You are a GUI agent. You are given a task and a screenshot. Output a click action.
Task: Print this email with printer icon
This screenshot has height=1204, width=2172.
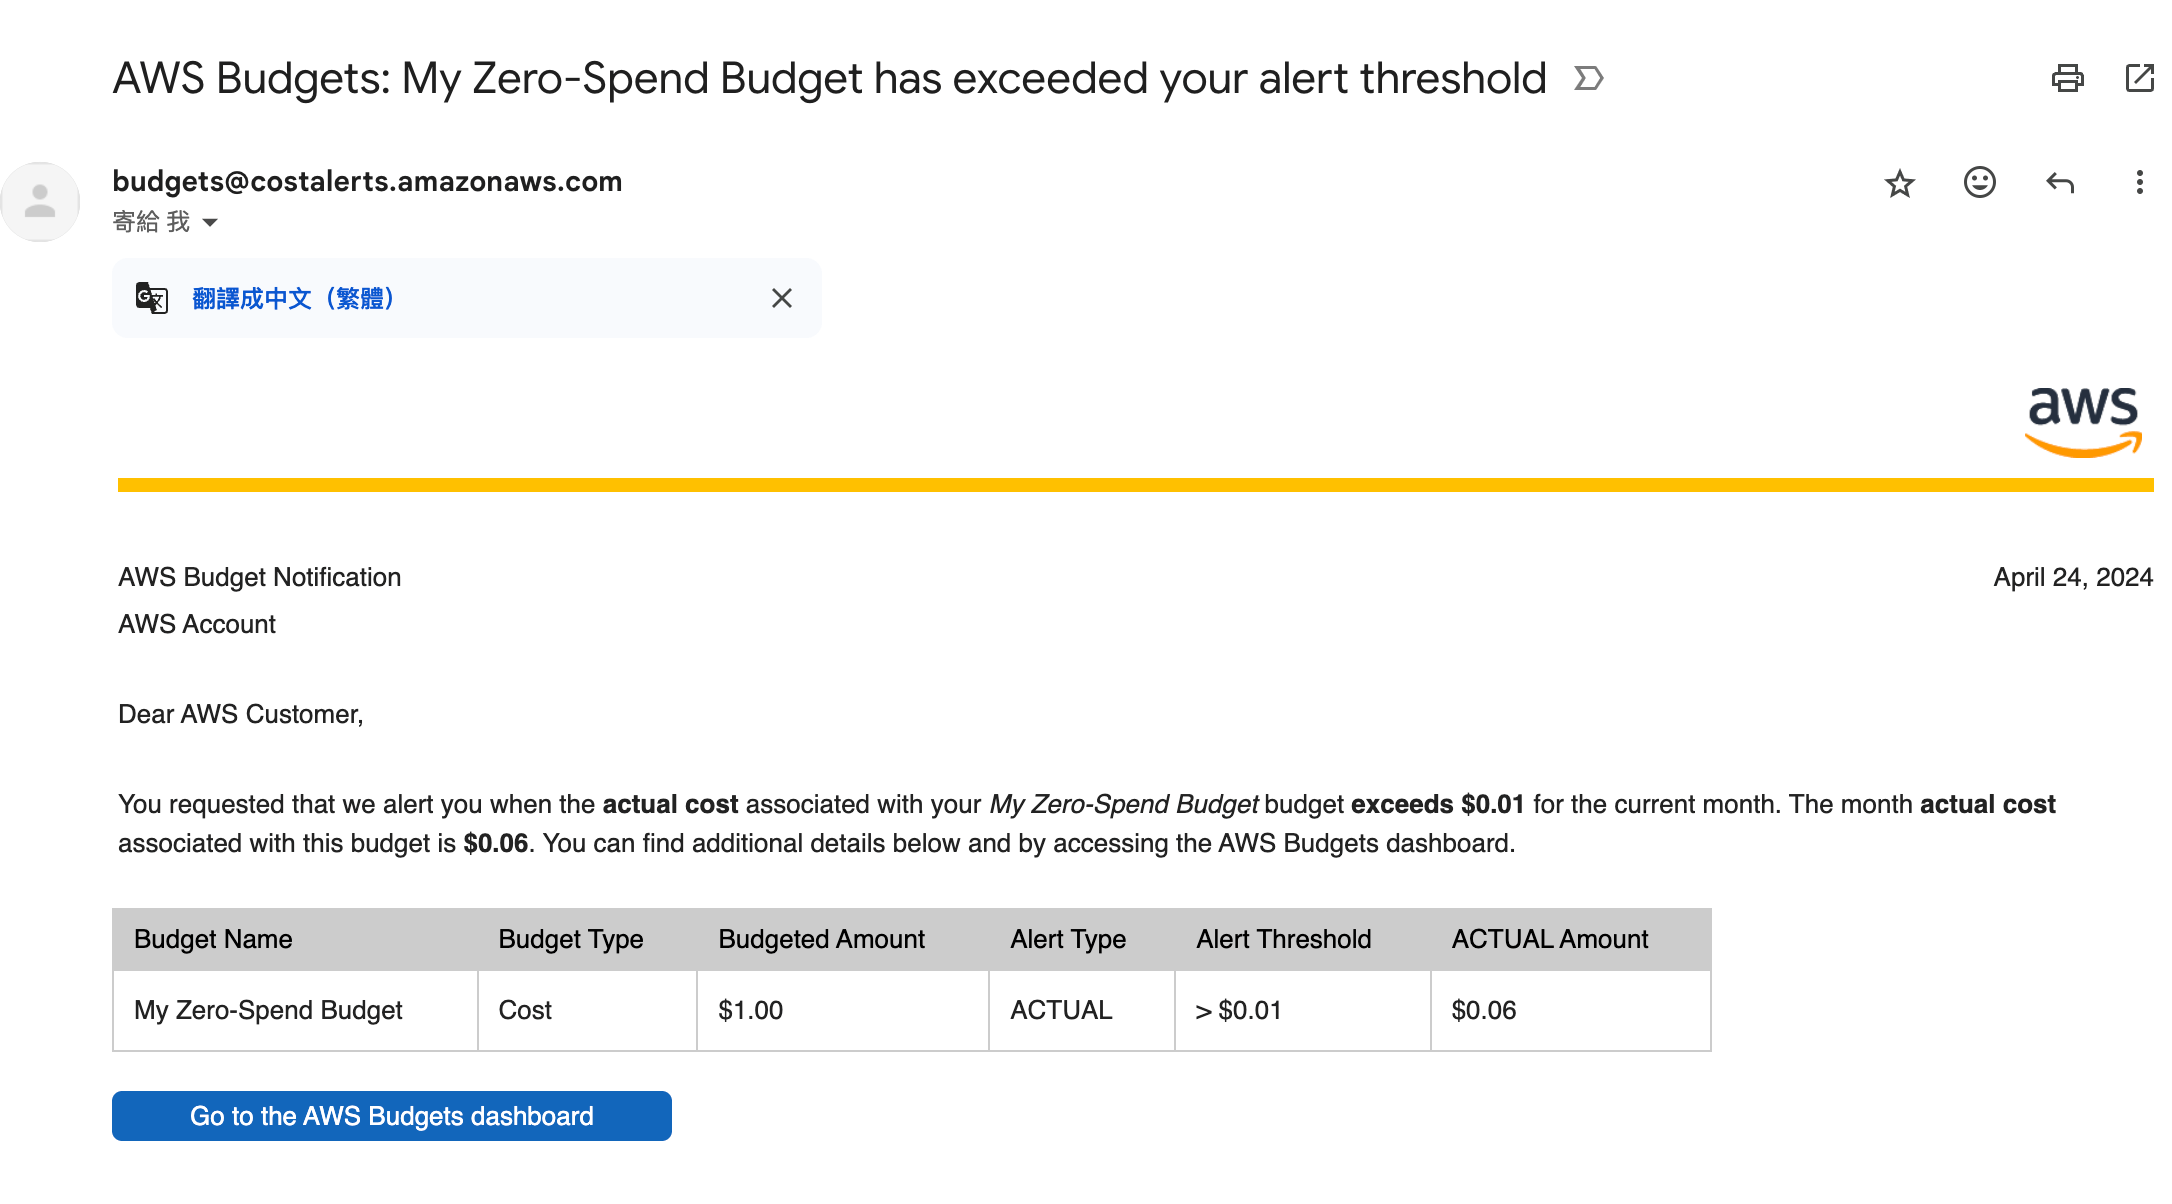point(2067,78)
